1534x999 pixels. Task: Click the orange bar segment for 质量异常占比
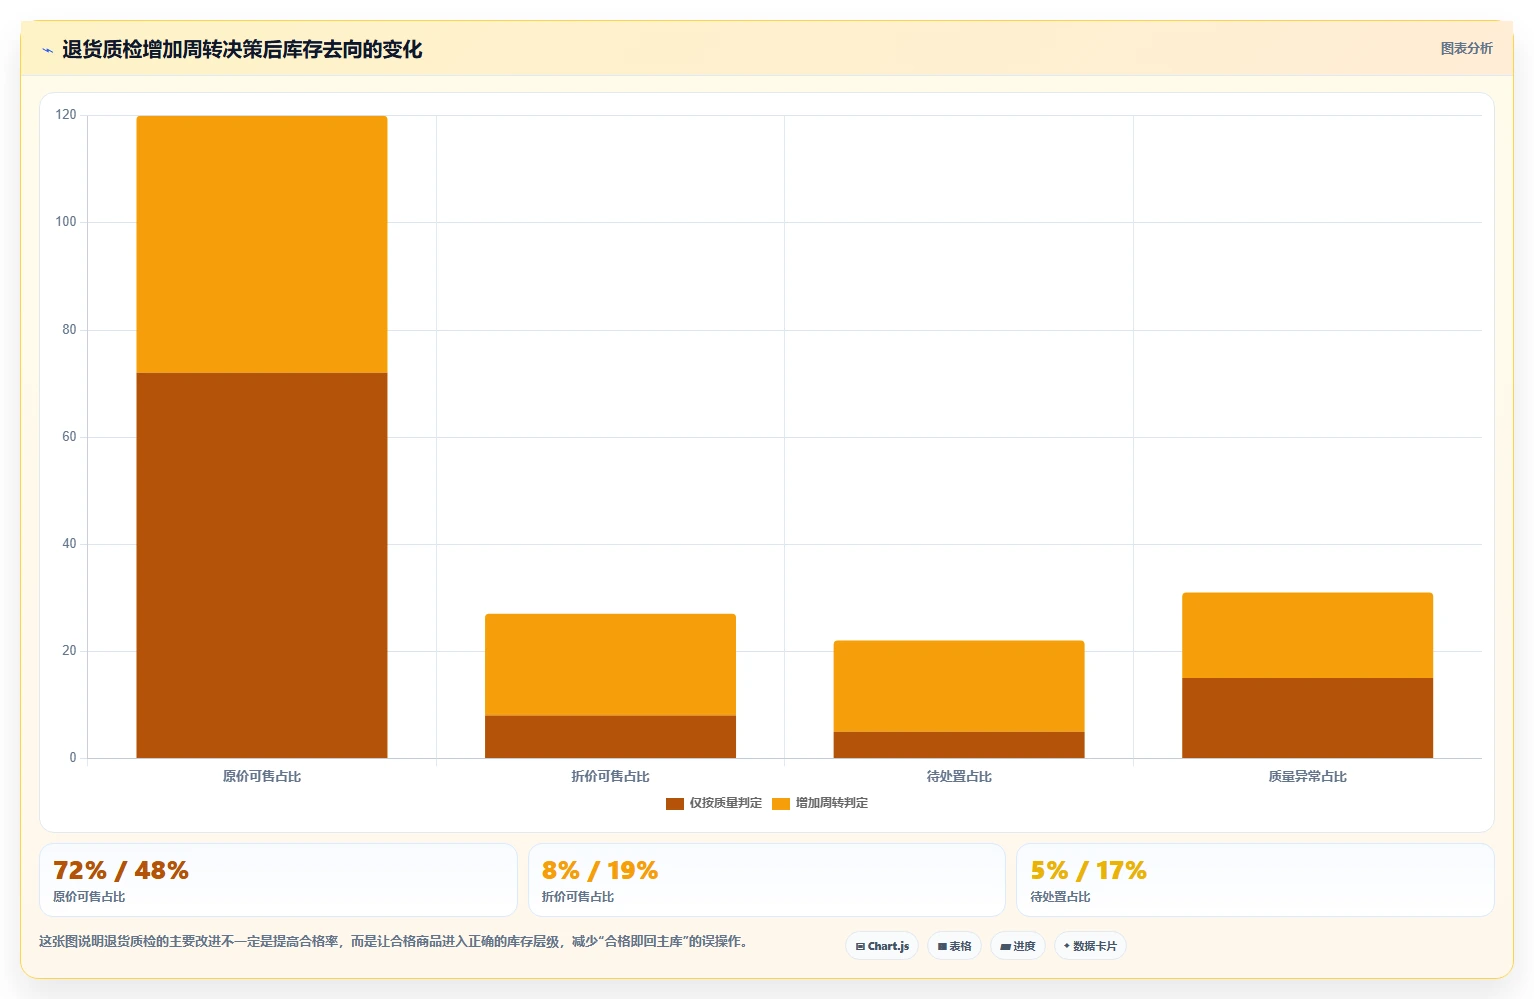[x=1307, y=635]
